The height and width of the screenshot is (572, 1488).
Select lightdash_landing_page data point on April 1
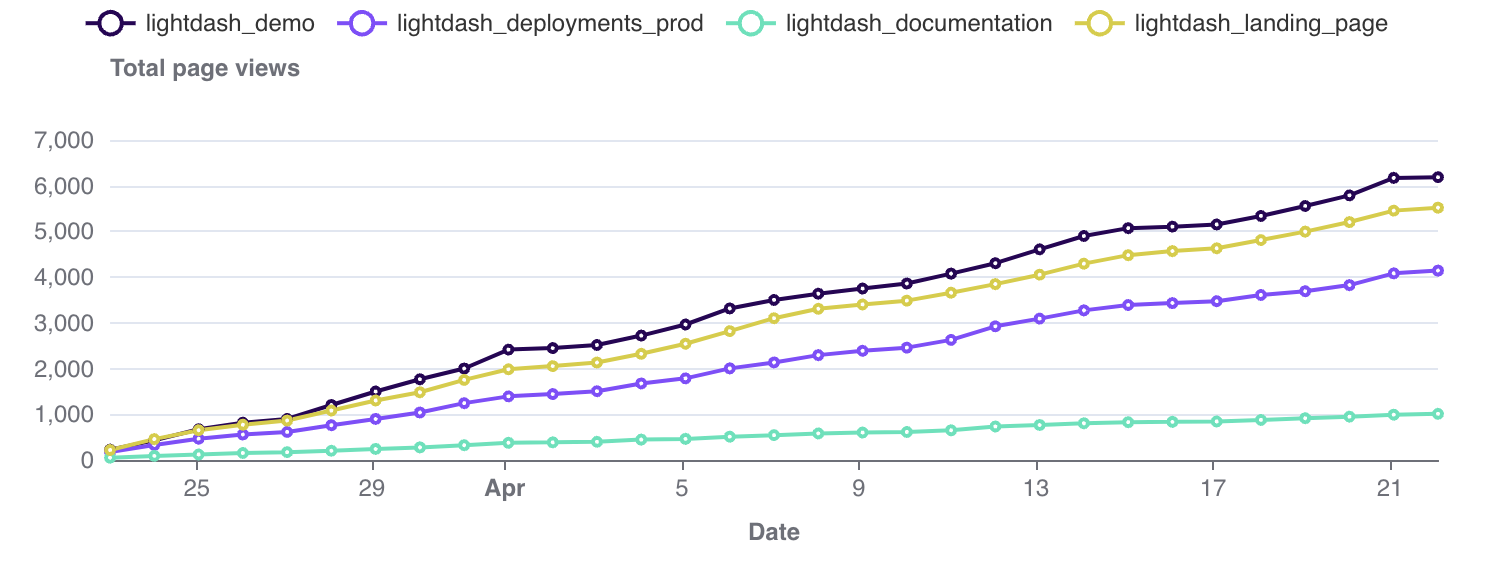508,369
